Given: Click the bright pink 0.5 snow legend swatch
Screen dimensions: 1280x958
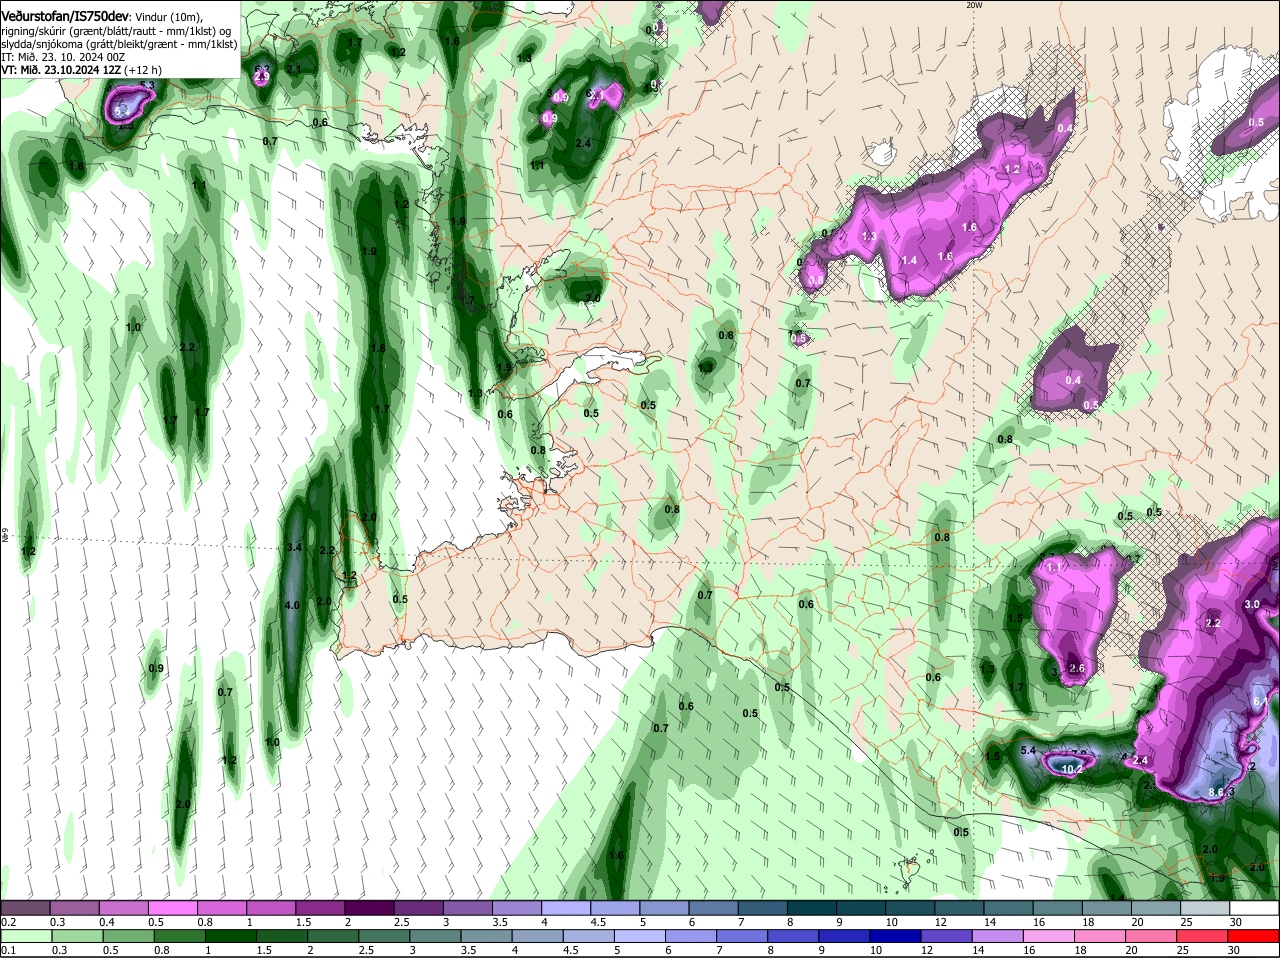Looking at the screenshot, I should [174, 907].
